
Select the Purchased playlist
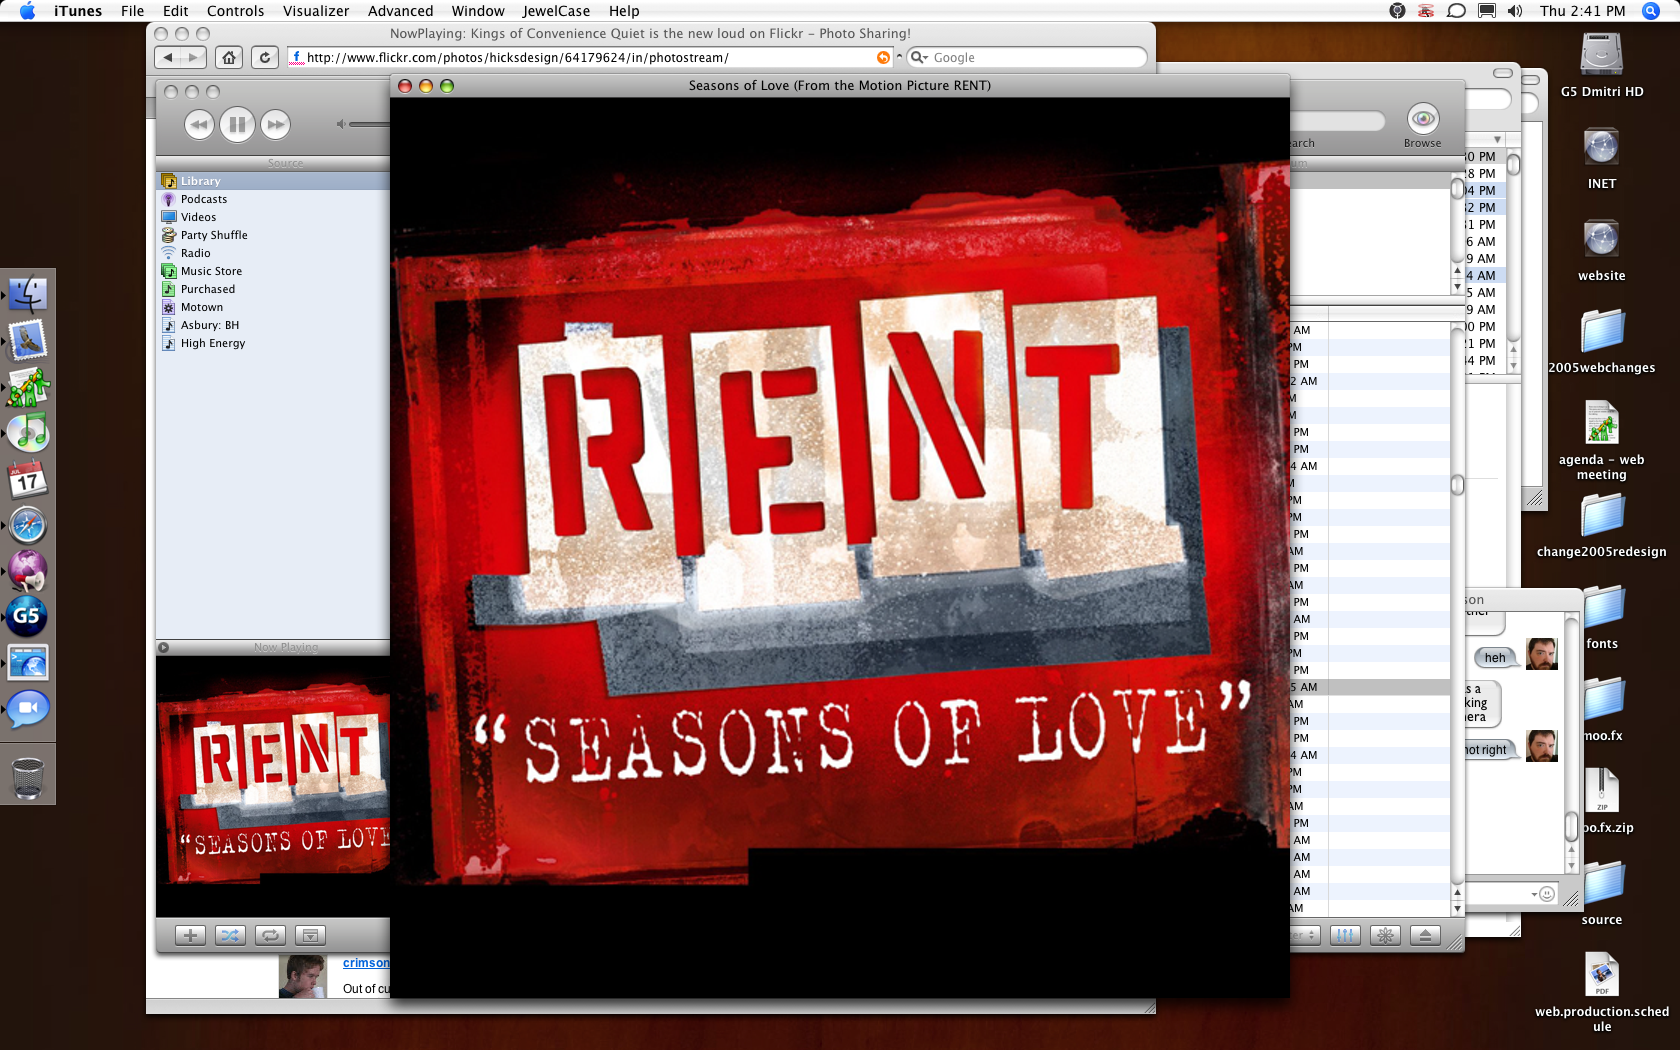click(x=273, y=289)
